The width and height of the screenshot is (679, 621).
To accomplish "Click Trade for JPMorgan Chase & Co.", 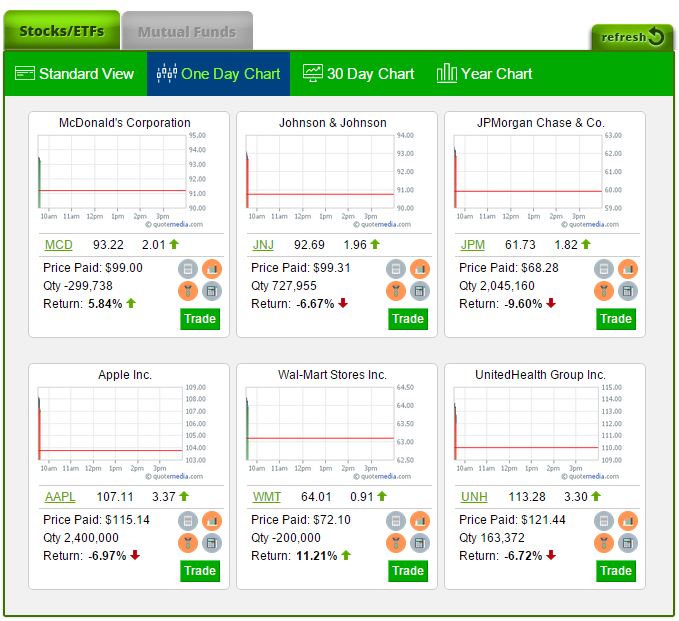I will pos(616,319).
